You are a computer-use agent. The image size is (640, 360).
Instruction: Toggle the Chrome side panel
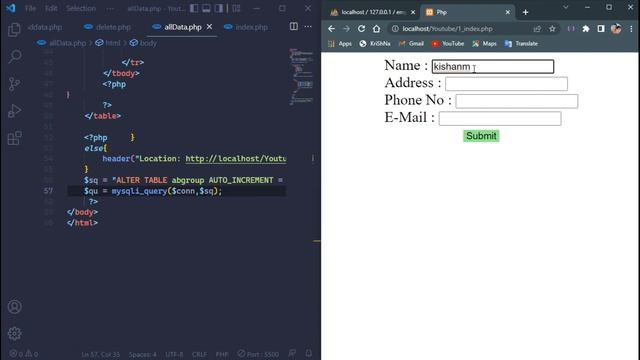coord(601,29)
